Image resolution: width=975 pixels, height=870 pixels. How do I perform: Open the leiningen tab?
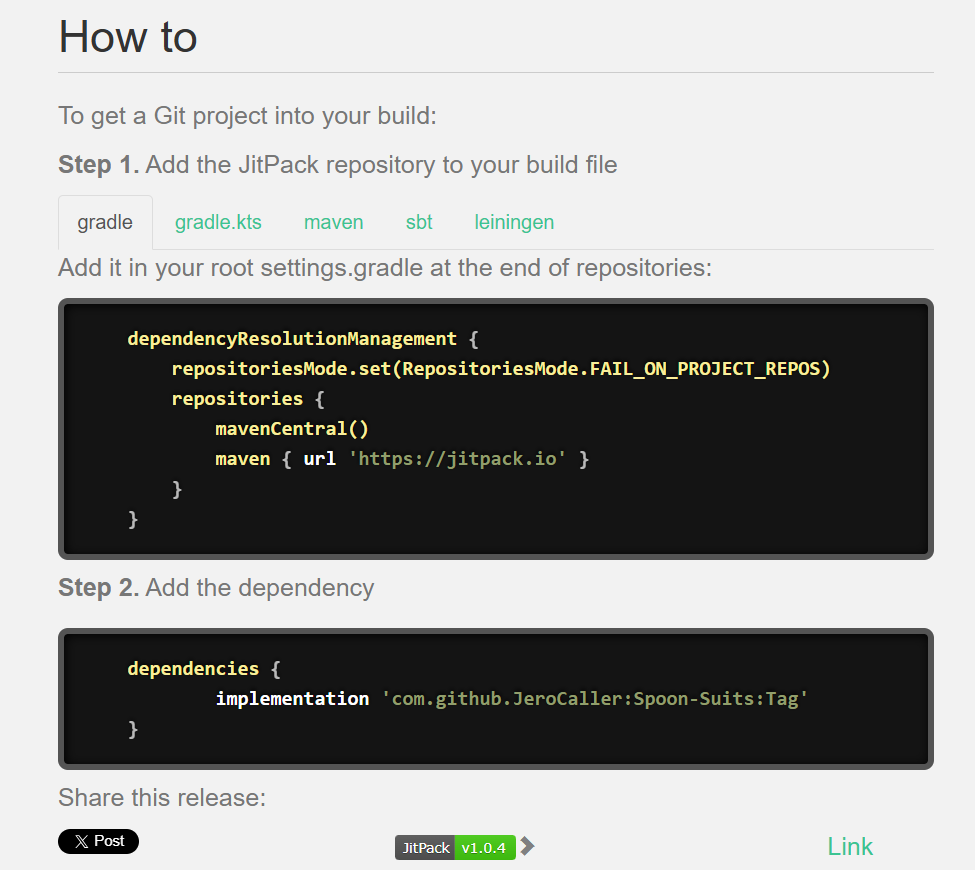(514, 222)
